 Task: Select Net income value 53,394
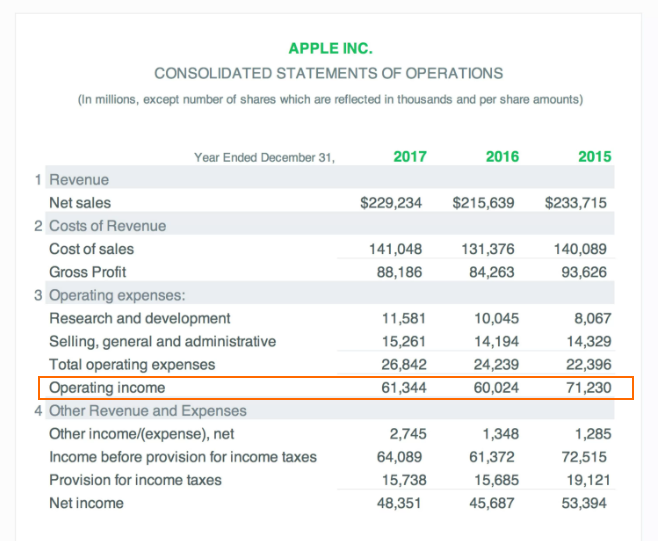[584, 503]
